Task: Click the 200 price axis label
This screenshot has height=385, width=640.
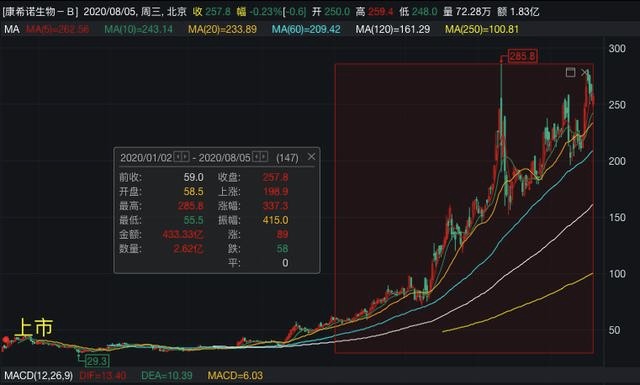Action: (x=617, y=161)
